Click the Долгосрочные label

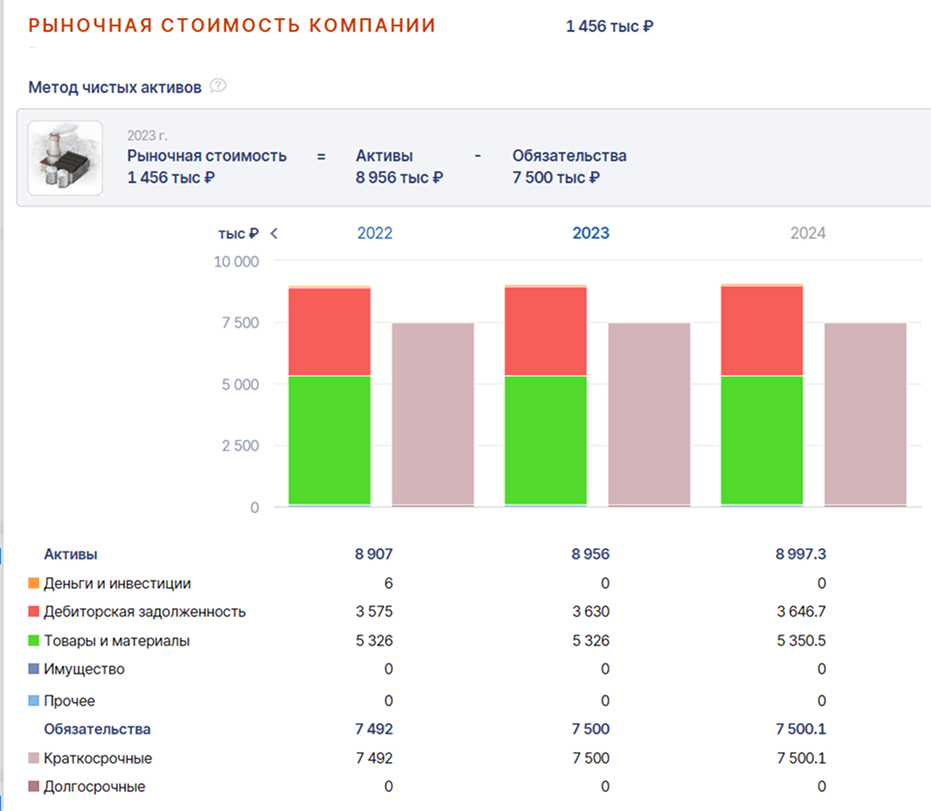click(94, 787)
